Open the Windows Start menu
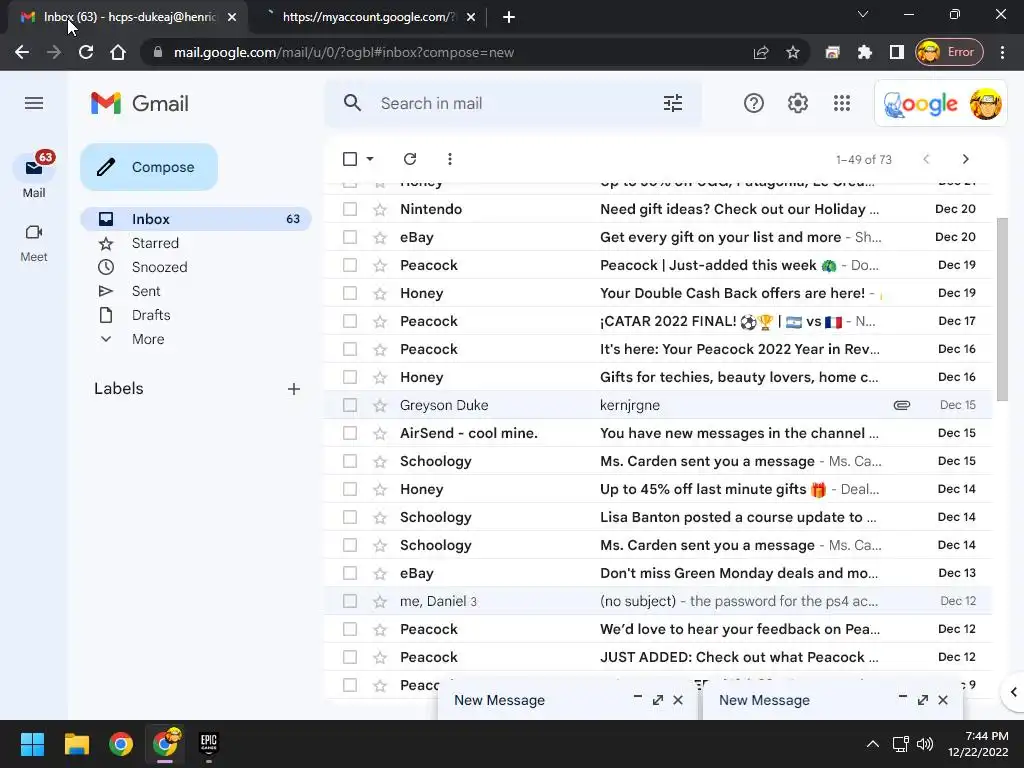The height and width of the screenshot is (768, 1024). [32, 744]
